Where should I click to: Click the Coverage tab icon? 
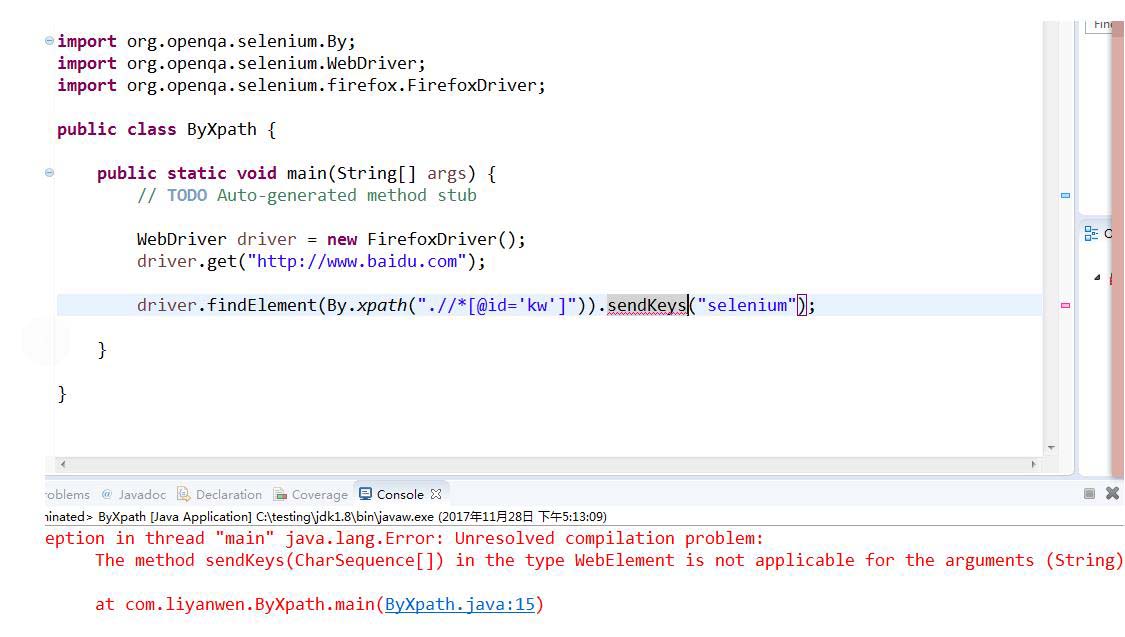(x=280, y=494)
